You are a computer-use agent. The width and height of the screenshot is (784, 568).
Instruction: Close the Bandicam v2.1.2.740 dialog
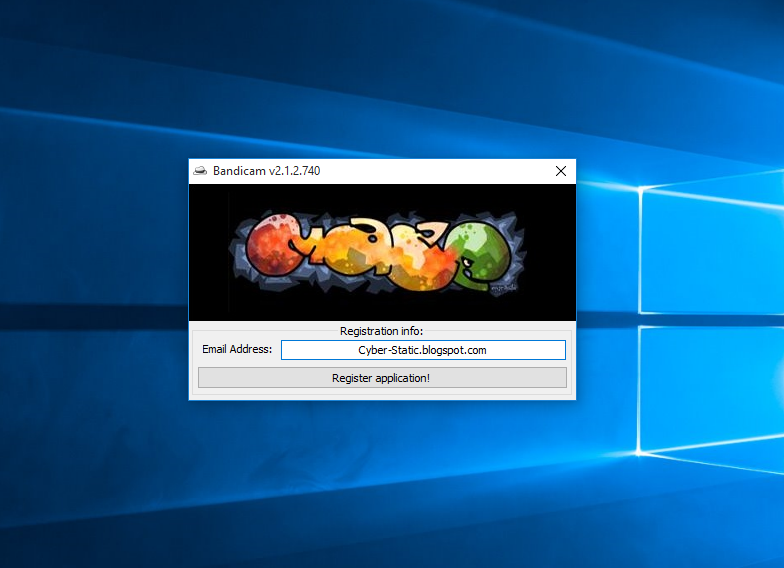[561, 171]
